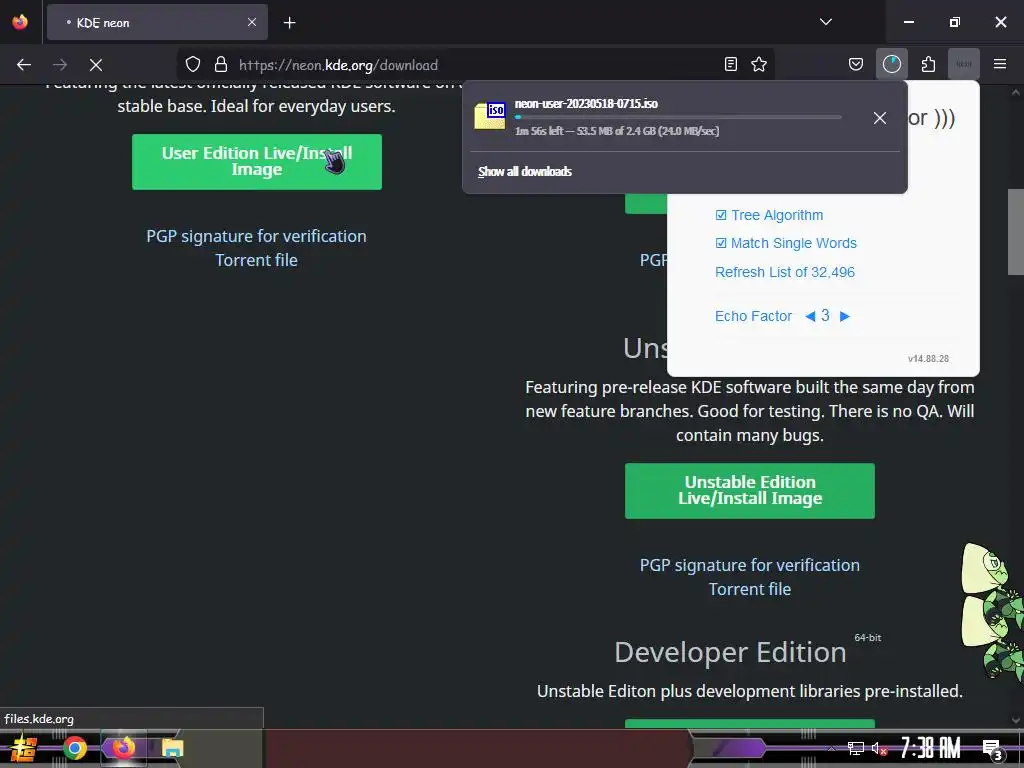Click the page vertical scrollbar thumb
1024x768 pixels.
point(1016,232)
